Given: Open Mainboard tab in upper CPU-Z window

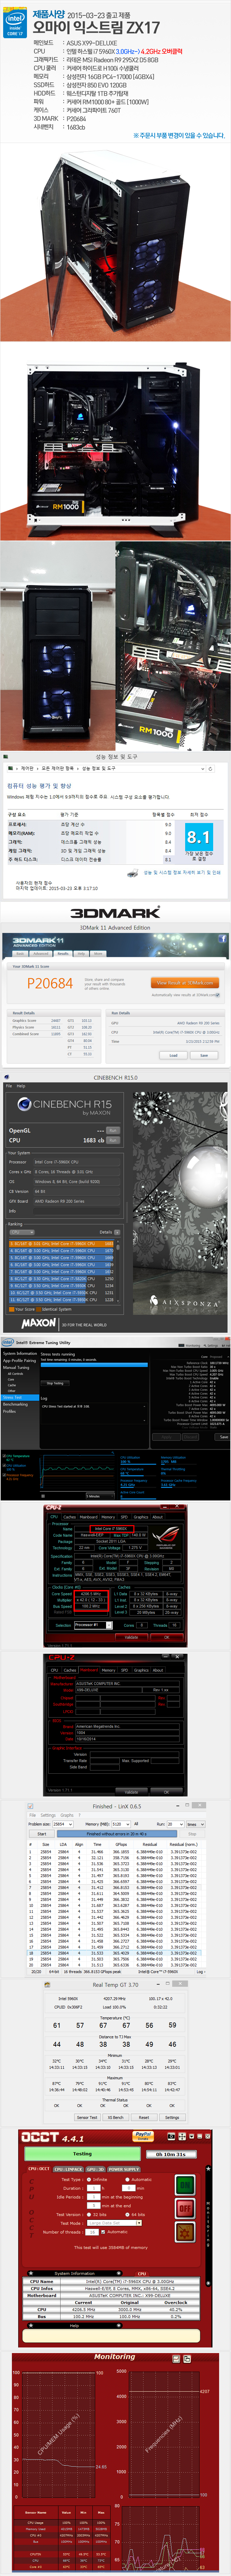Looking at the screenshot, I should tap(89, 1517).
